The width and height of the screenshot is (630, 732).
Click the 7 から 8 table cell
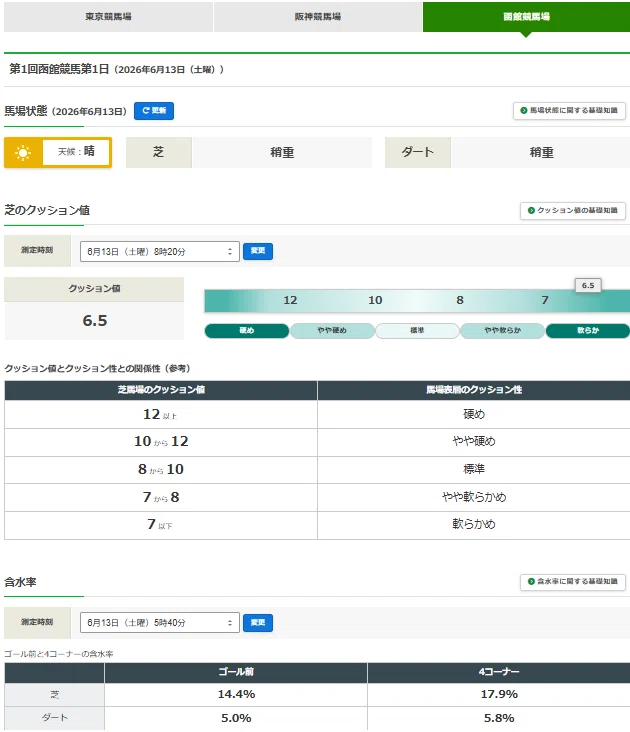(x=161, y=498)
